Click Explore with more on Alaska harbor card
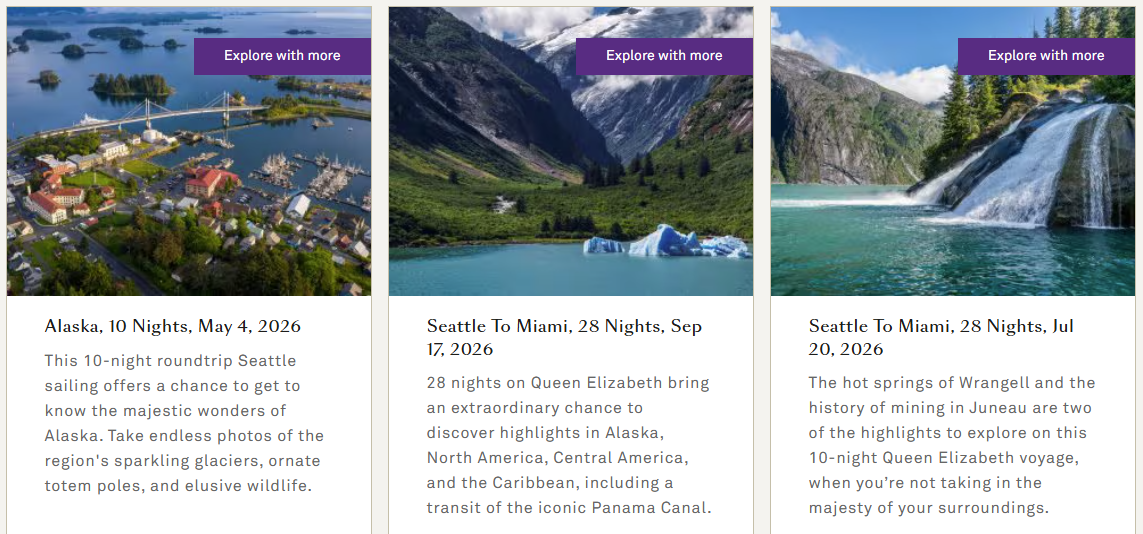The width and height of the screenshot is (1143, 534). click(x=282, y=56)
